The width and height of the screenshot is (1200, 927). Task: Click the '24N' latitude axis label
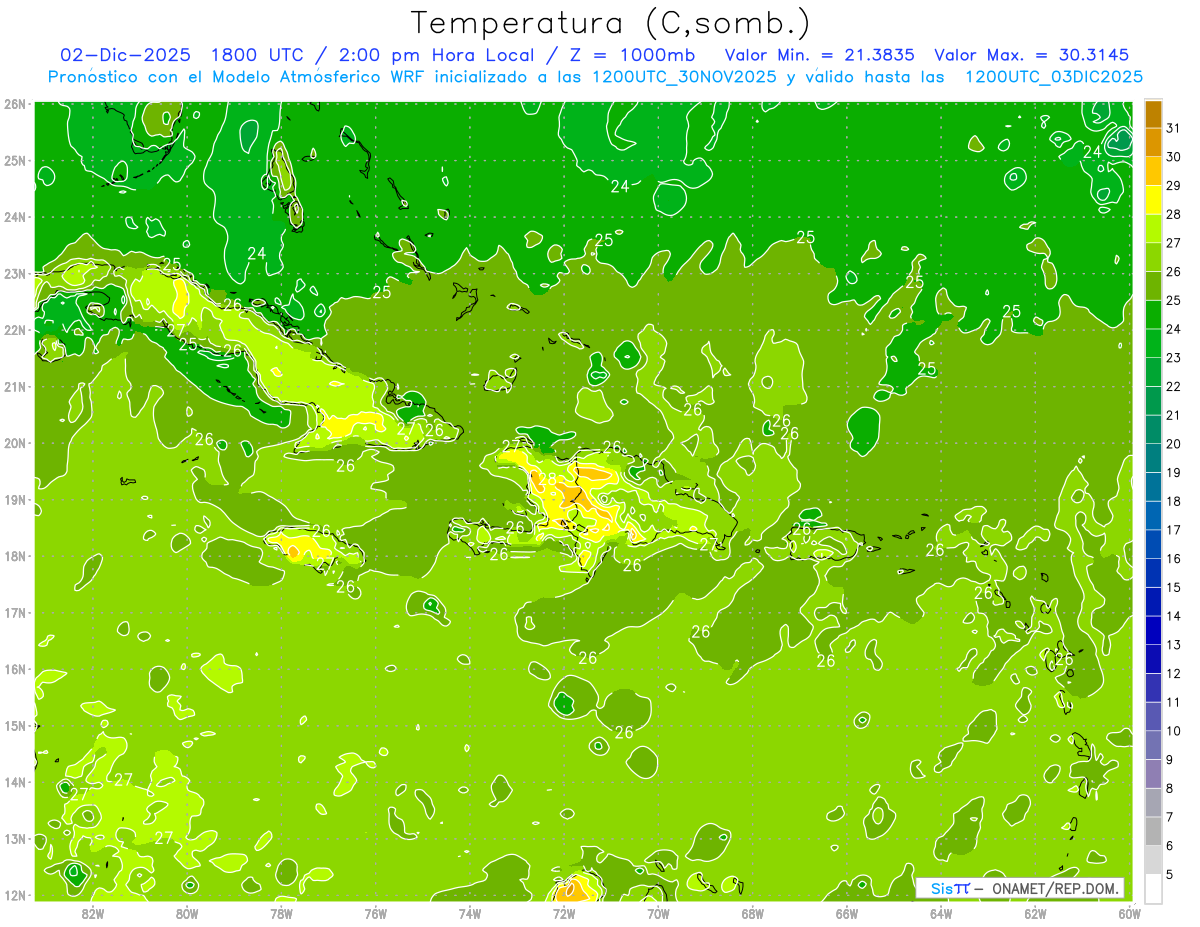click(x=14, y=217)
